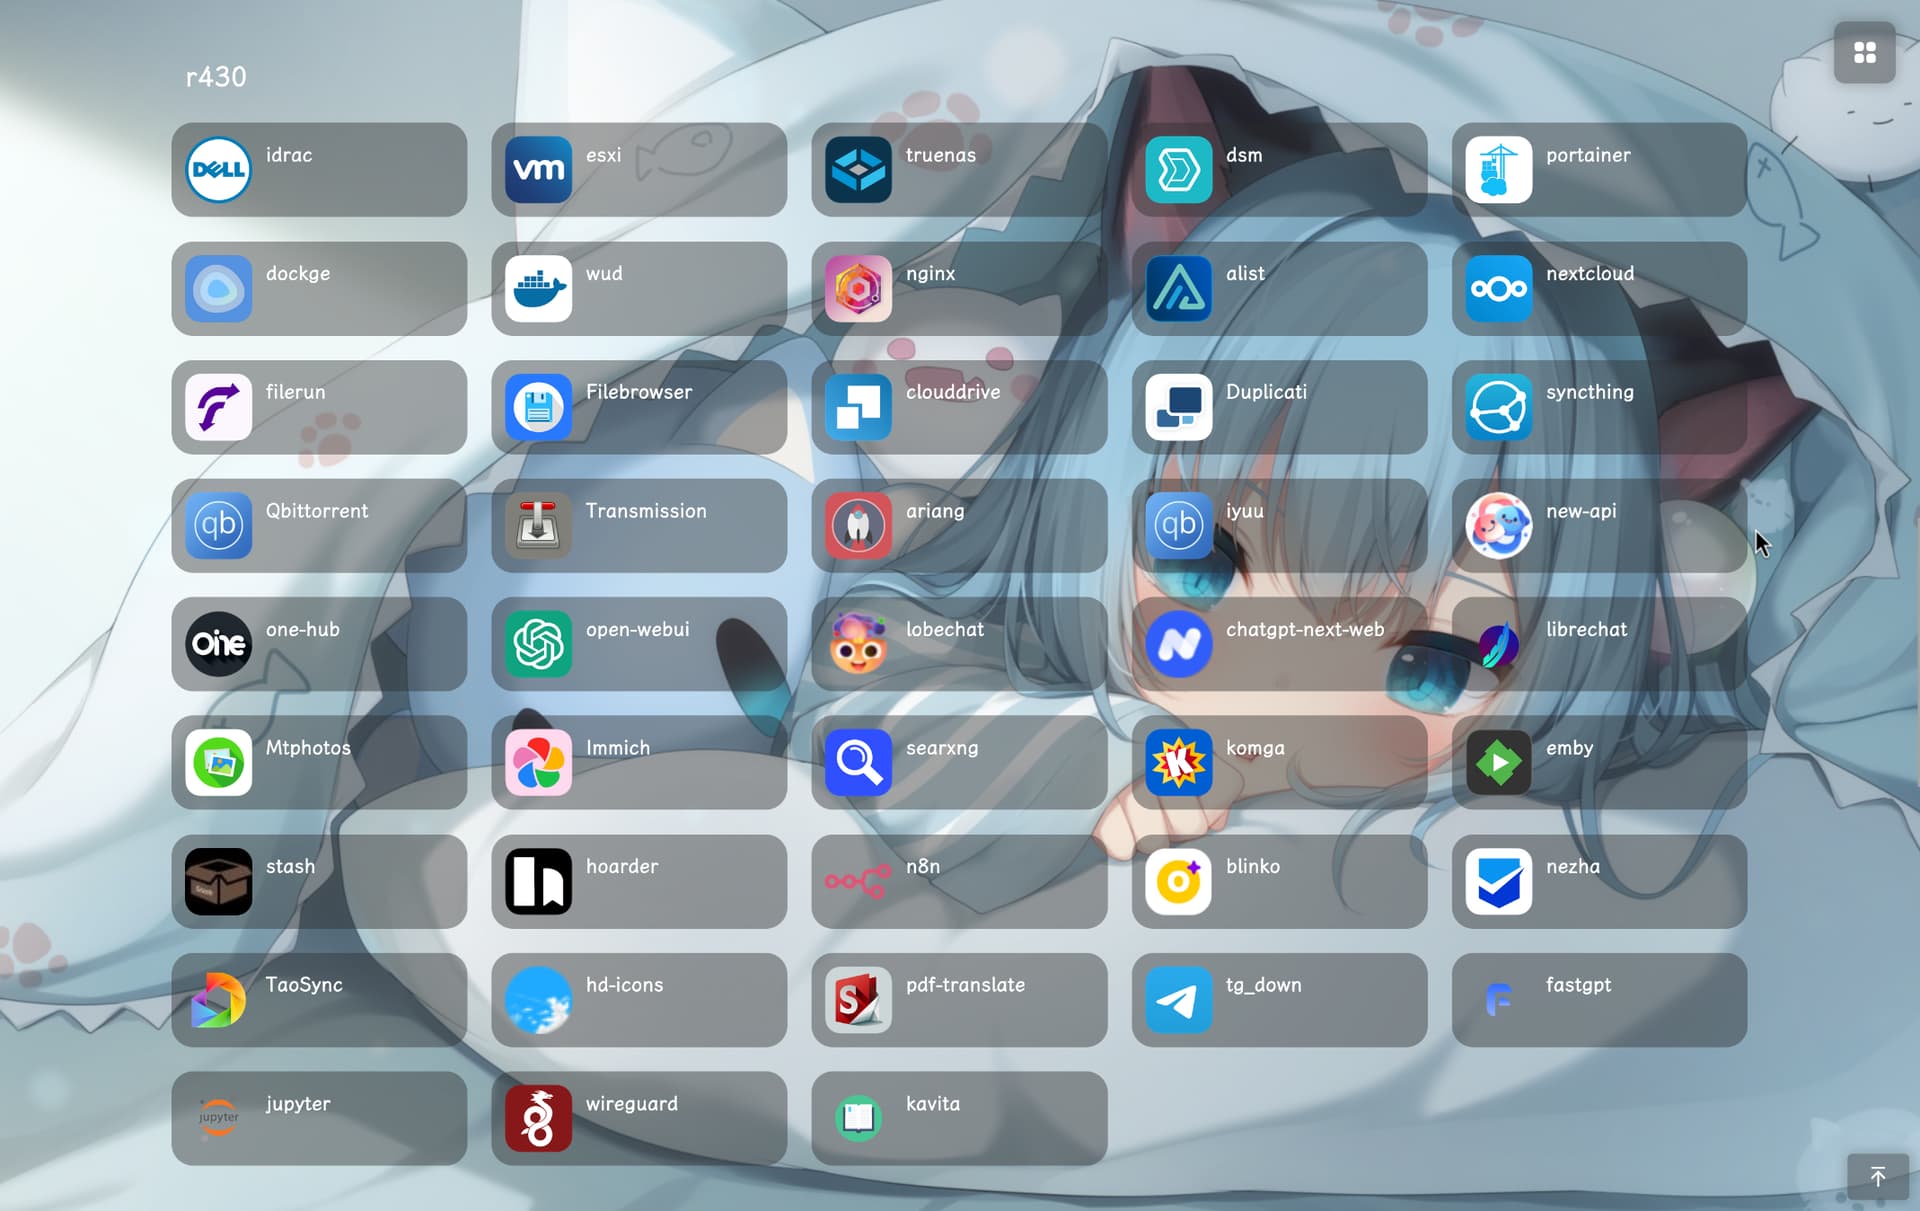The image size is (1920, 1211).
Task: Click the 'syncthing' label text
Action: [1589, 392]
